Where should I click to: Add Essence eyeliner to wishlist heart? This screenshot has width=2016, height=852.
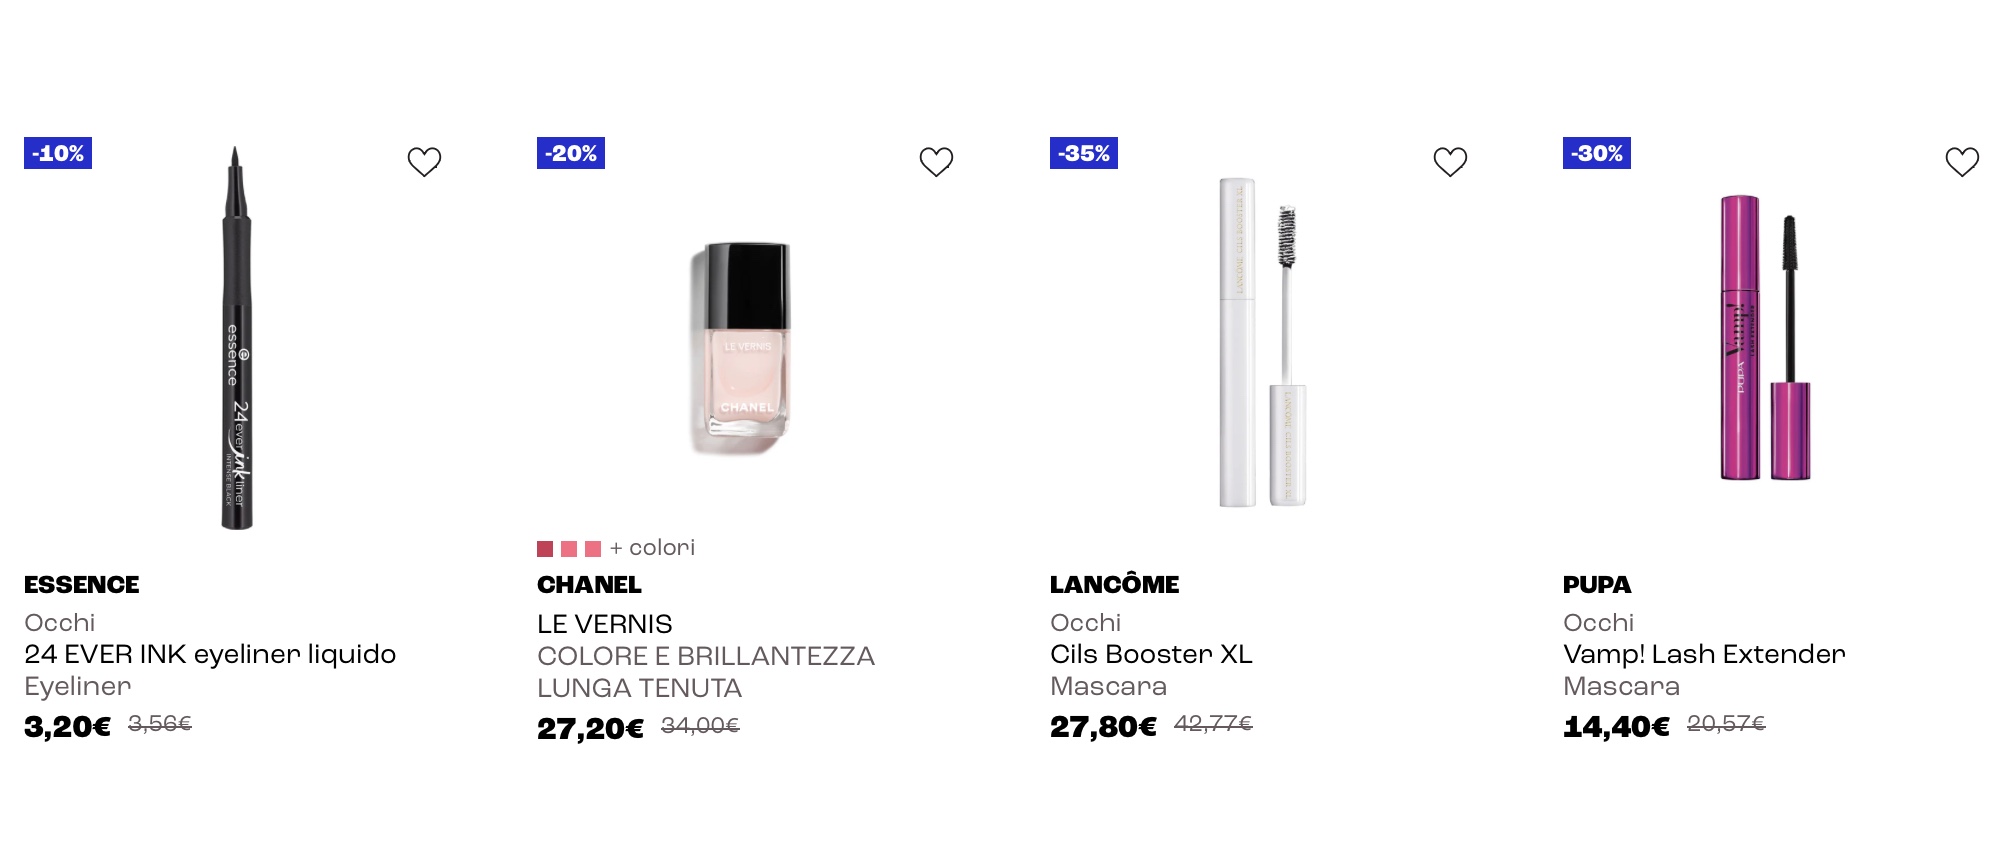(x=424, y=161)
